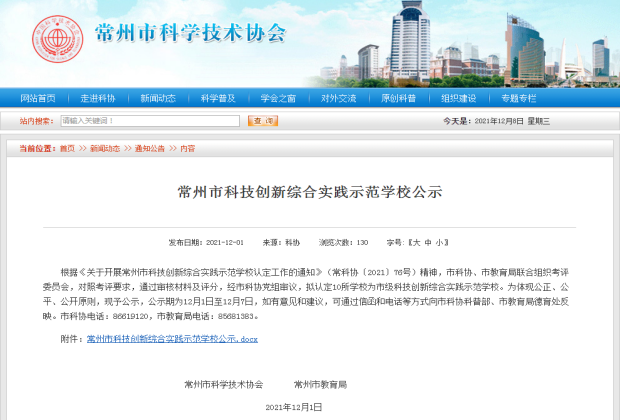620x420 pixels.
Task: Click the signature 常州市科学技术协会 below the article
Action: [224, 384]
